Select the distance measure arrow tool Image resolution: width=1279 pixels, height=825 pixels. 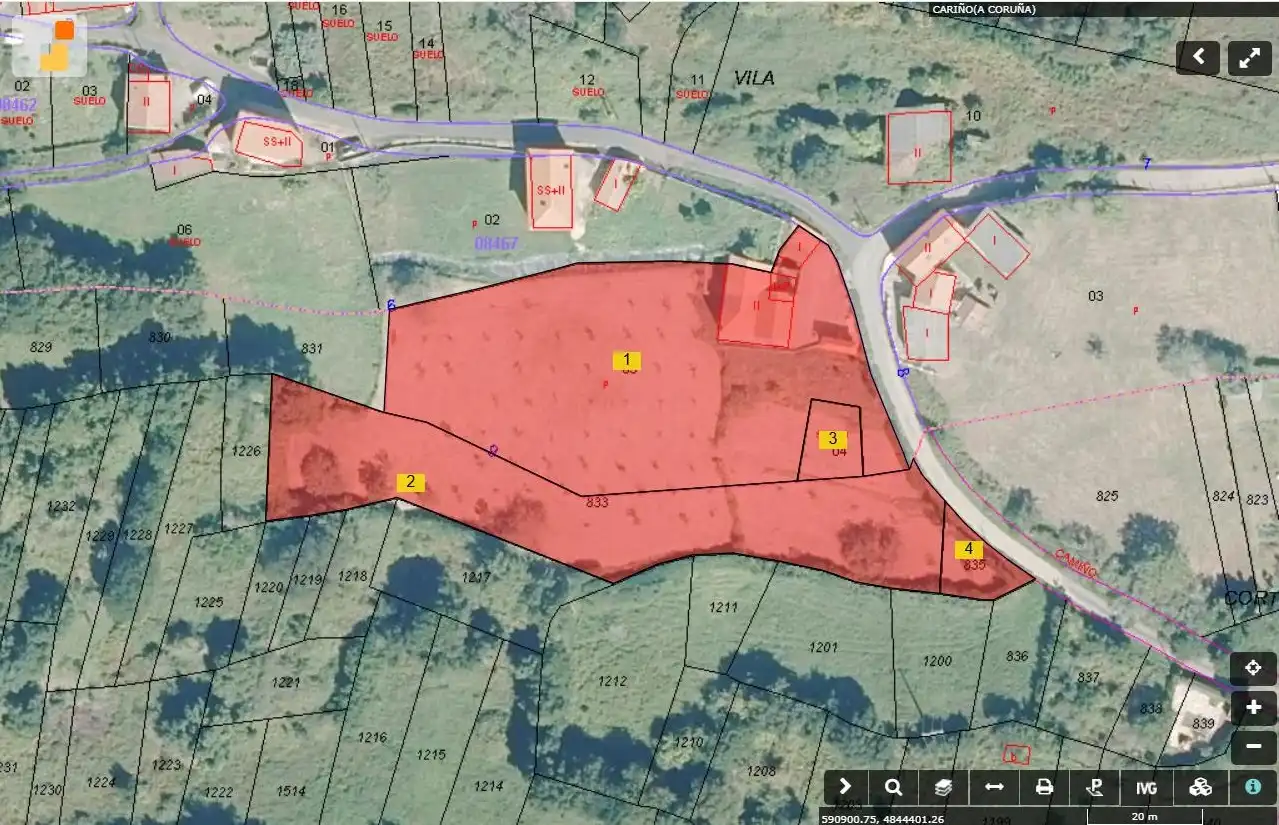[x=994, y=787]
